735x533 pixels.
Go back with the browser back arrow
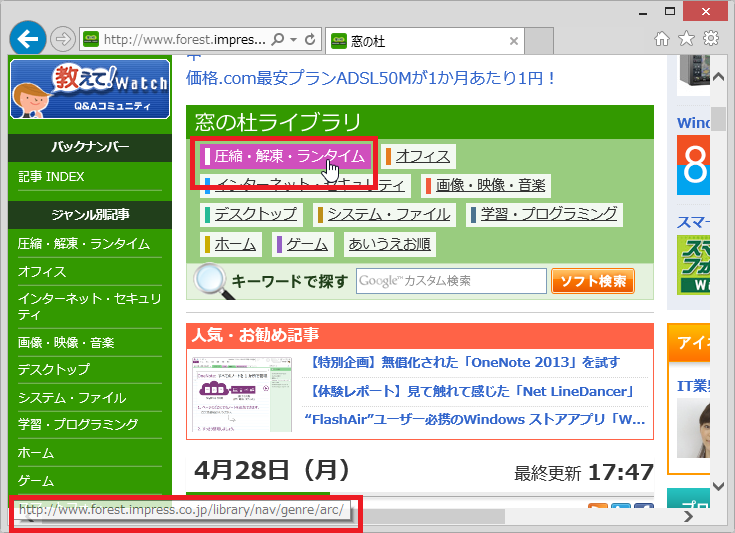28,39
